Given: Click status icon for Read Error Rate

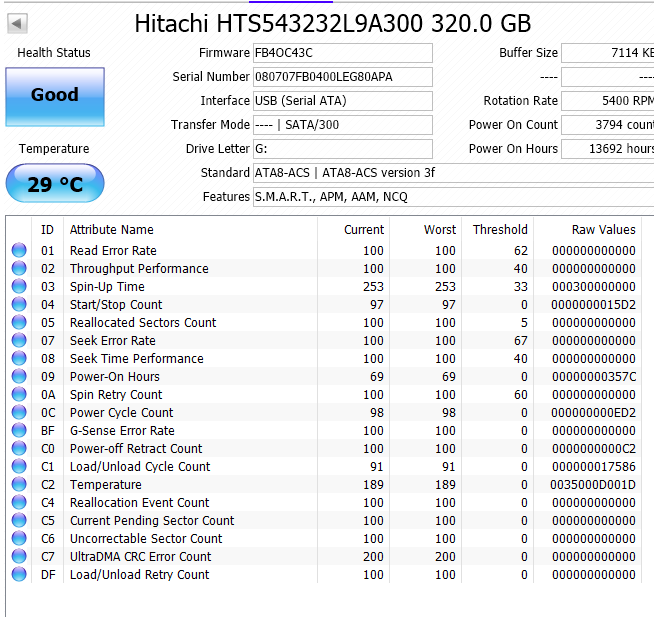Looking at the screenshot, I should [19, 250].
